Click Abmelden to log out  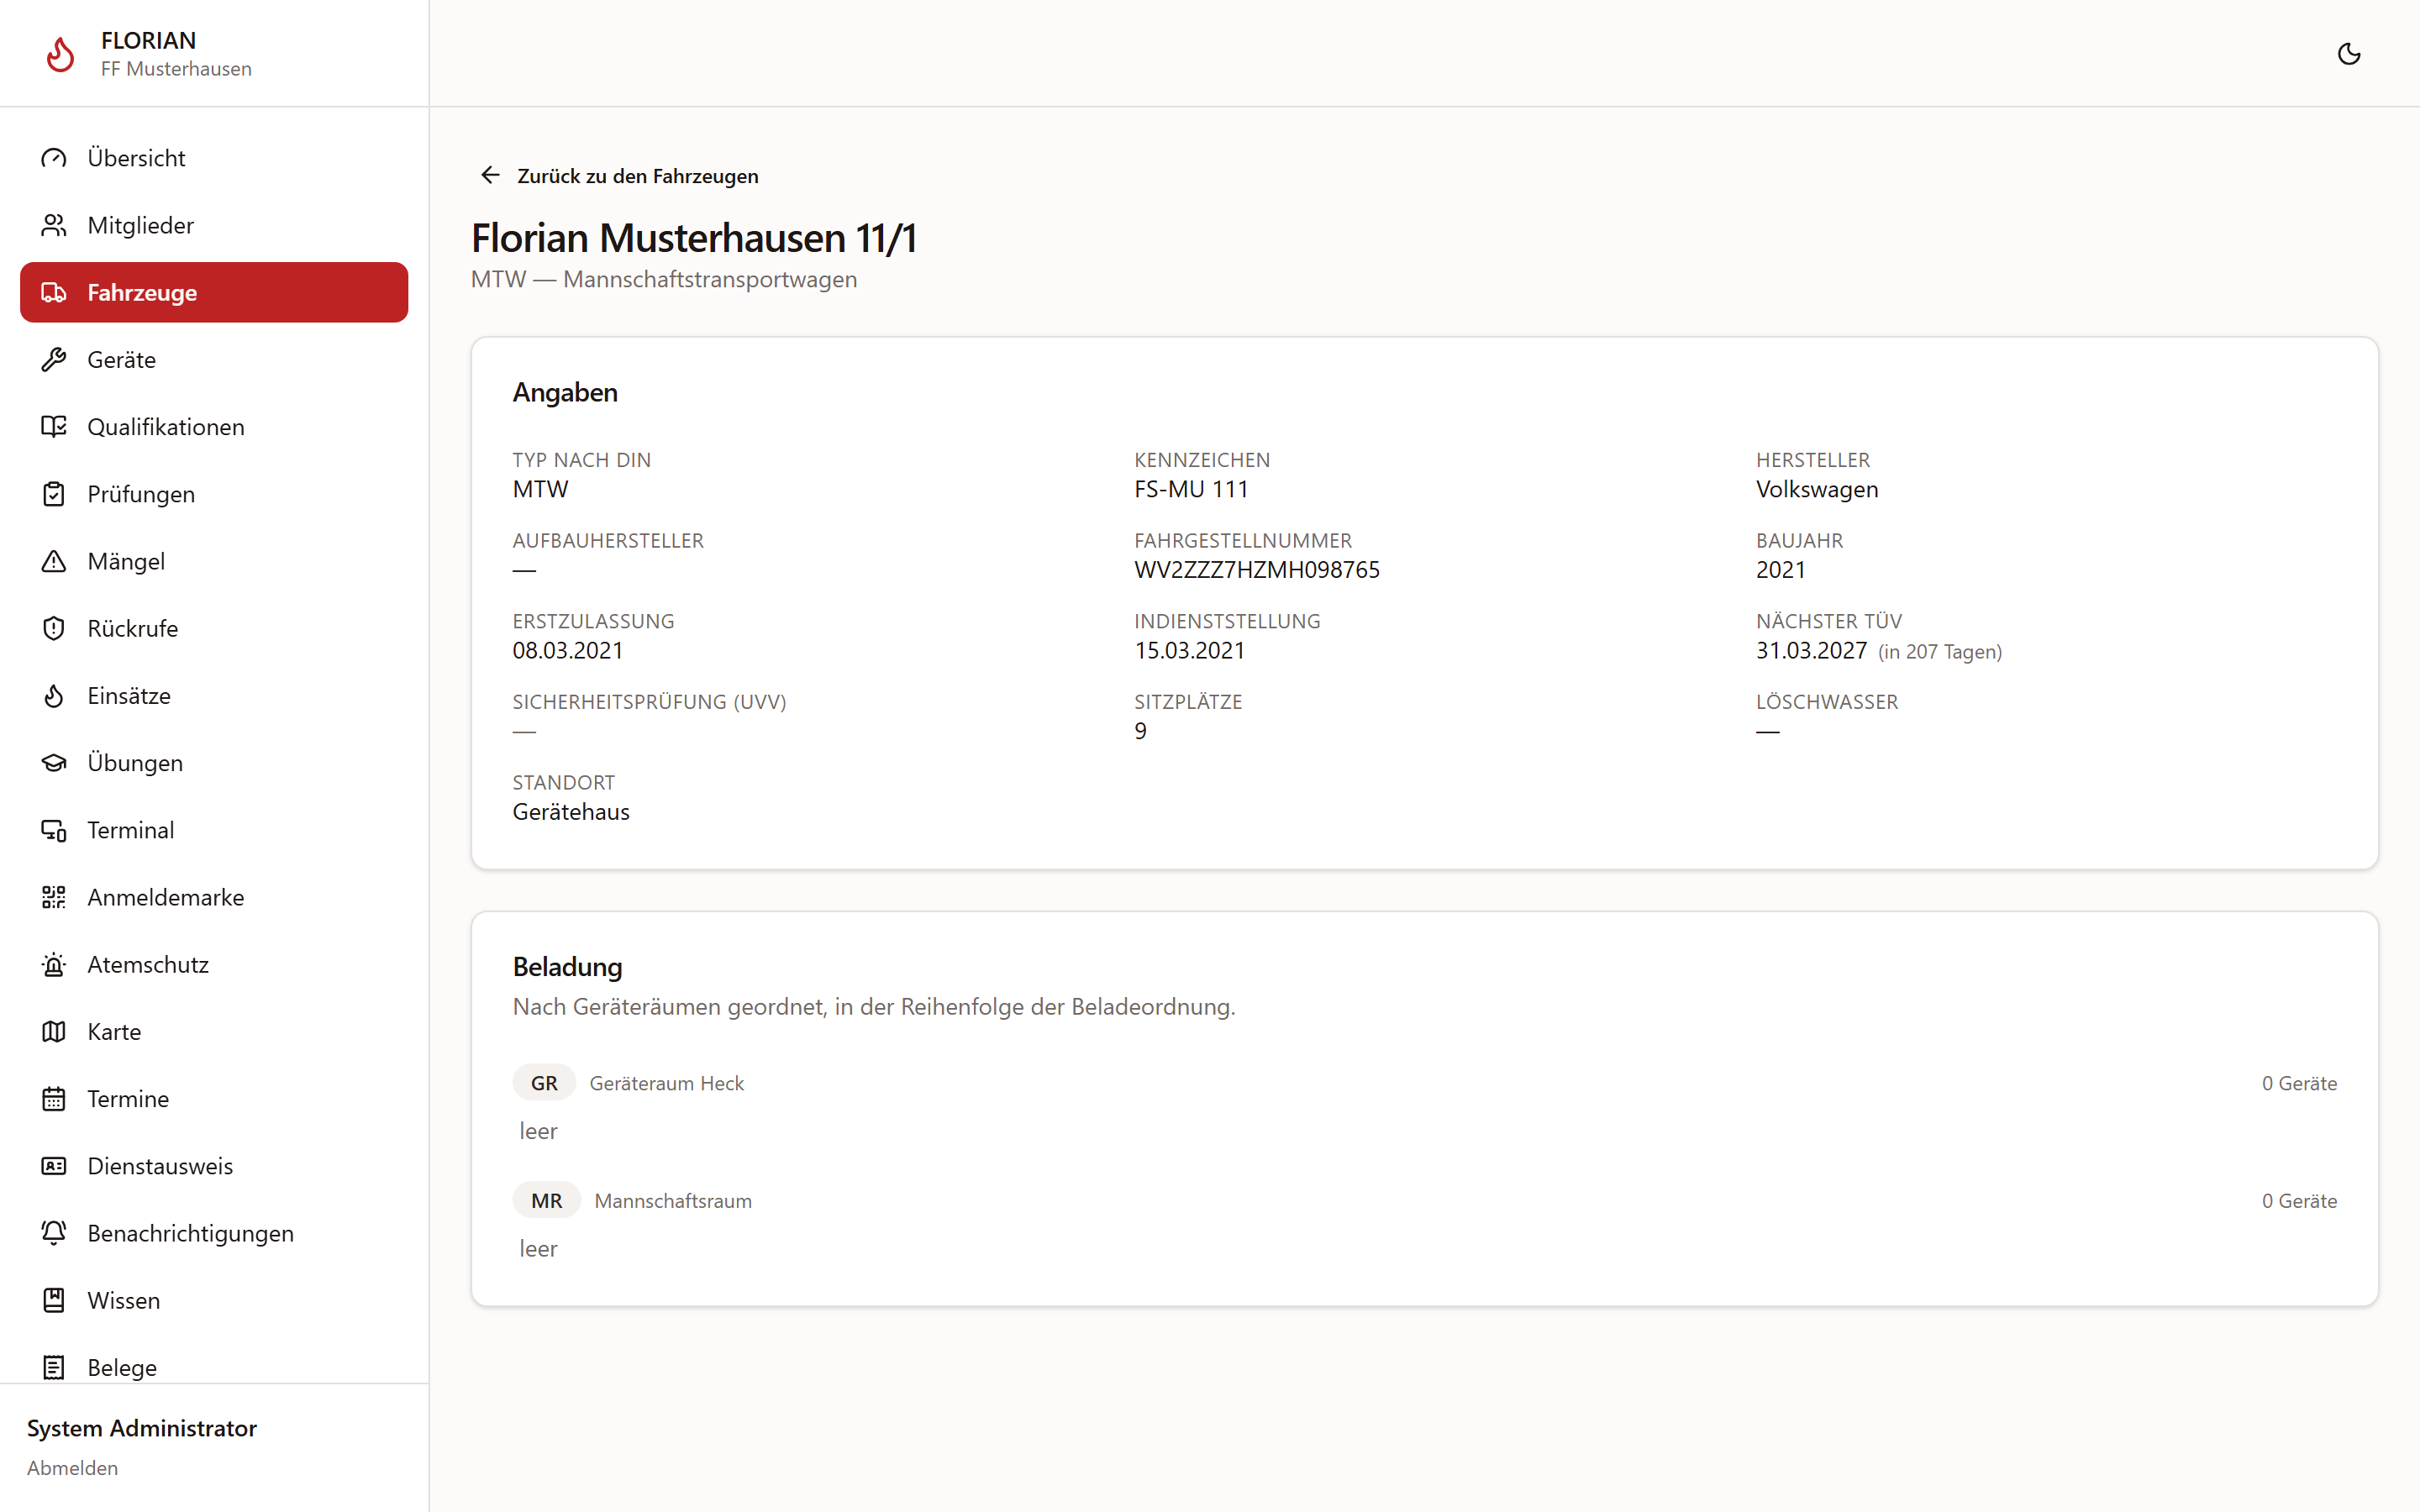point(72,1467)
